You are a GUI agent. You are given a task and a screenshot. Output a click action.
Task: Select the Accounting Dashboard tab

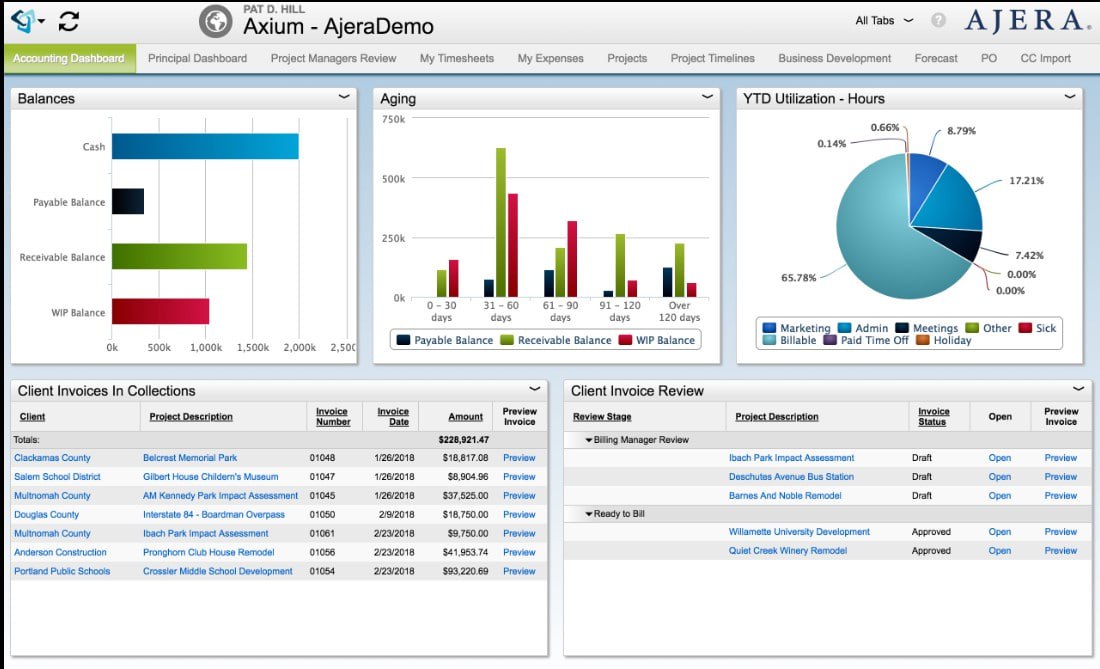(x=69, y=58)
